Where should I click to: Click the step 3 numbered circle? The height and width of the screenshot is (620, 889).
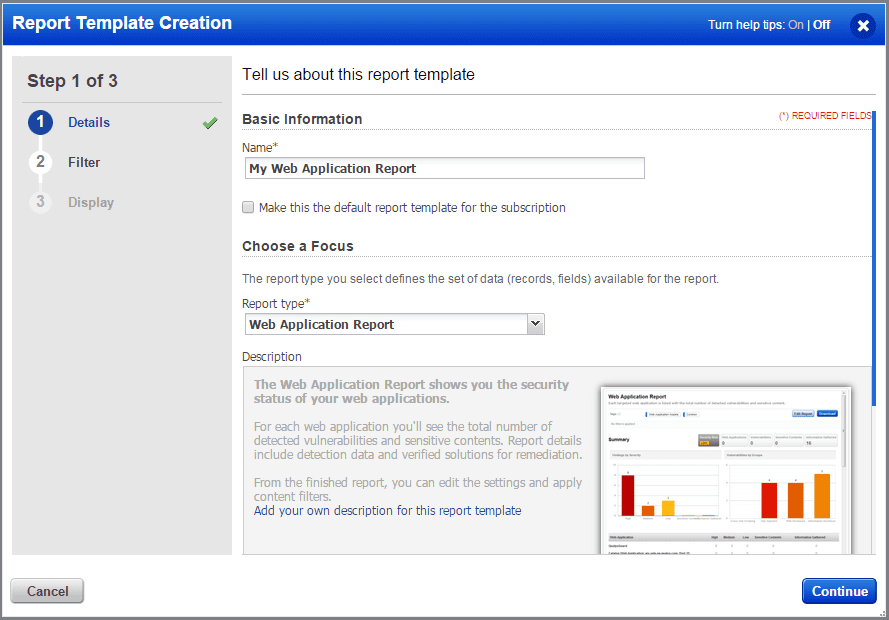click(40, 202)
